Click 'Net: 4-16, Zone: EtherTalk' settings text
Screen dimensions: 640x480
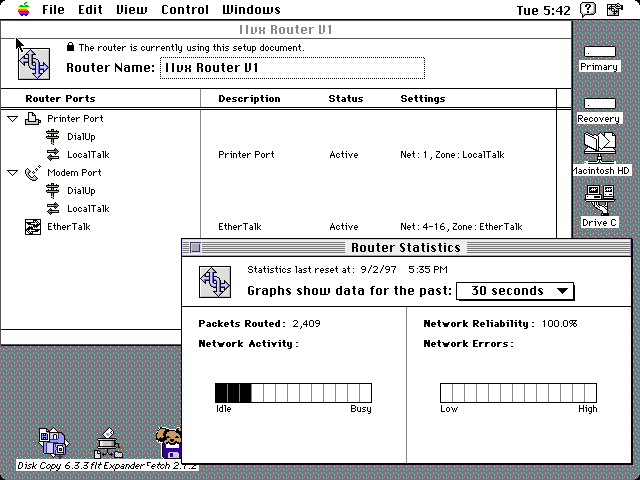coord(461,227)
